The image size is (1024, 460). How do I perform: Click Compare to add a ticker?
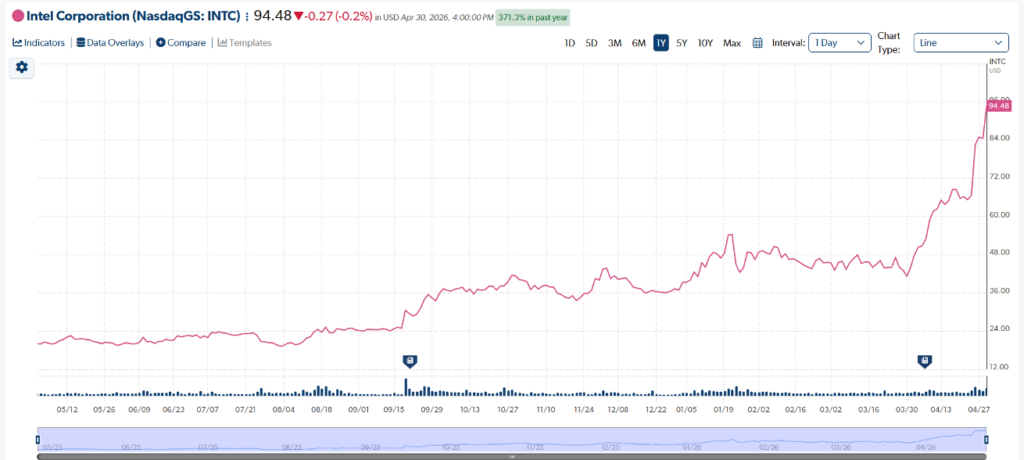click(181, 42)
